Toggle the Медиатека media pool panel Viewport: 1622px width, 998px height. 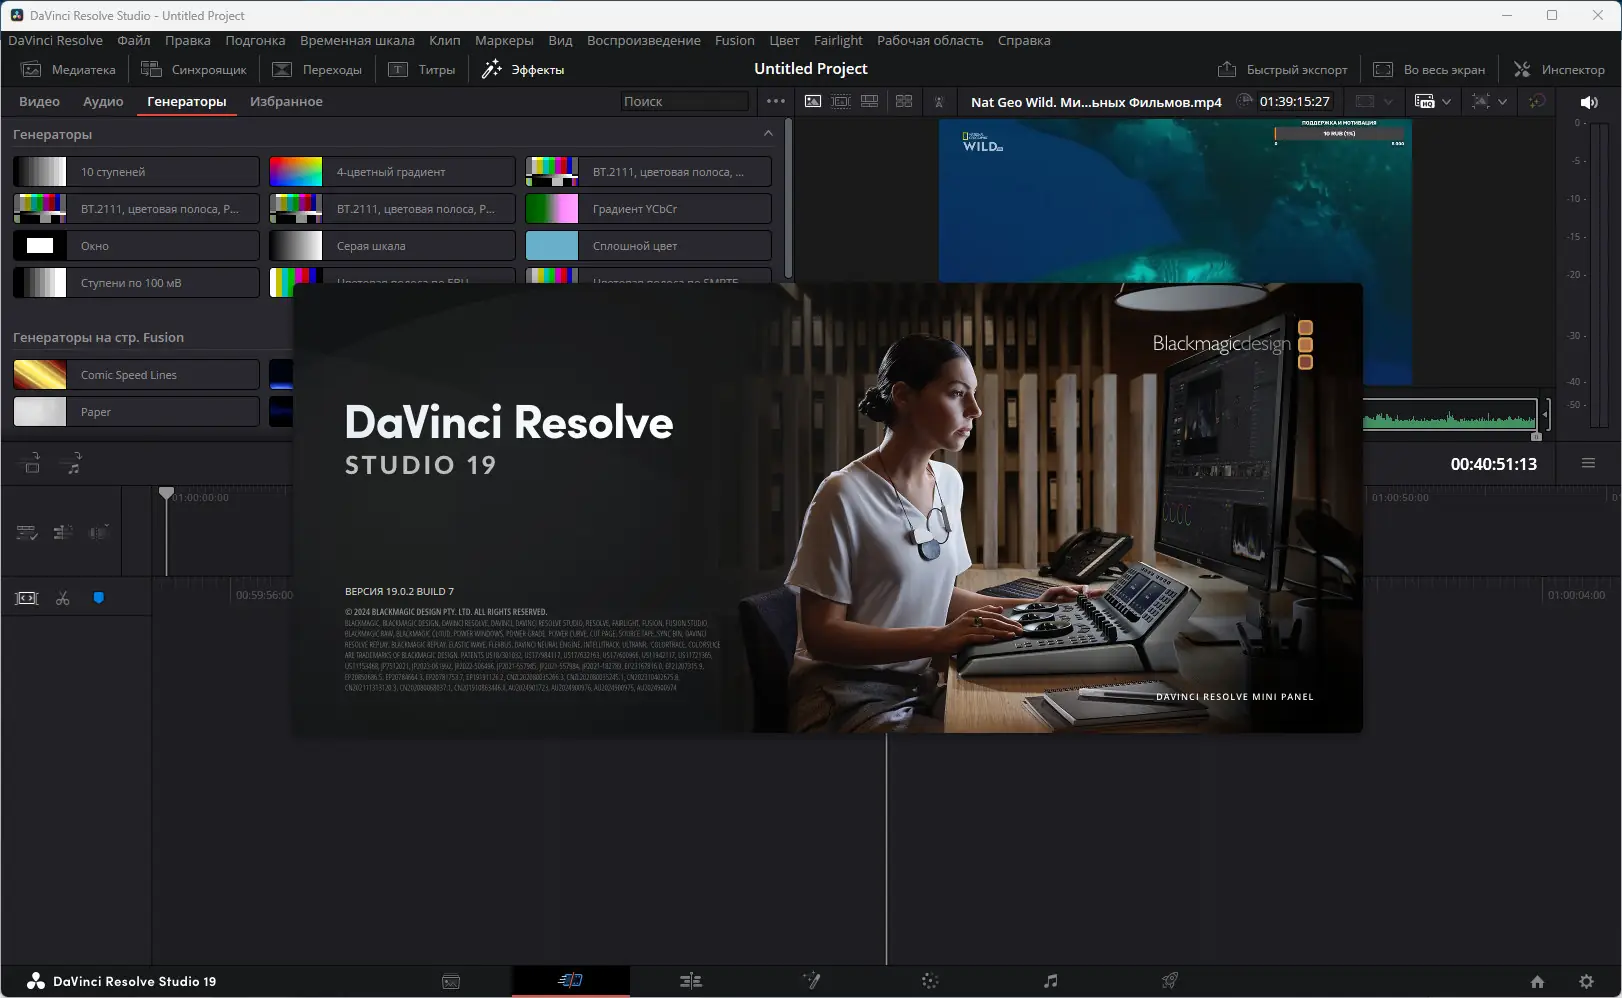pyautogui.click(x=69, y=69)
